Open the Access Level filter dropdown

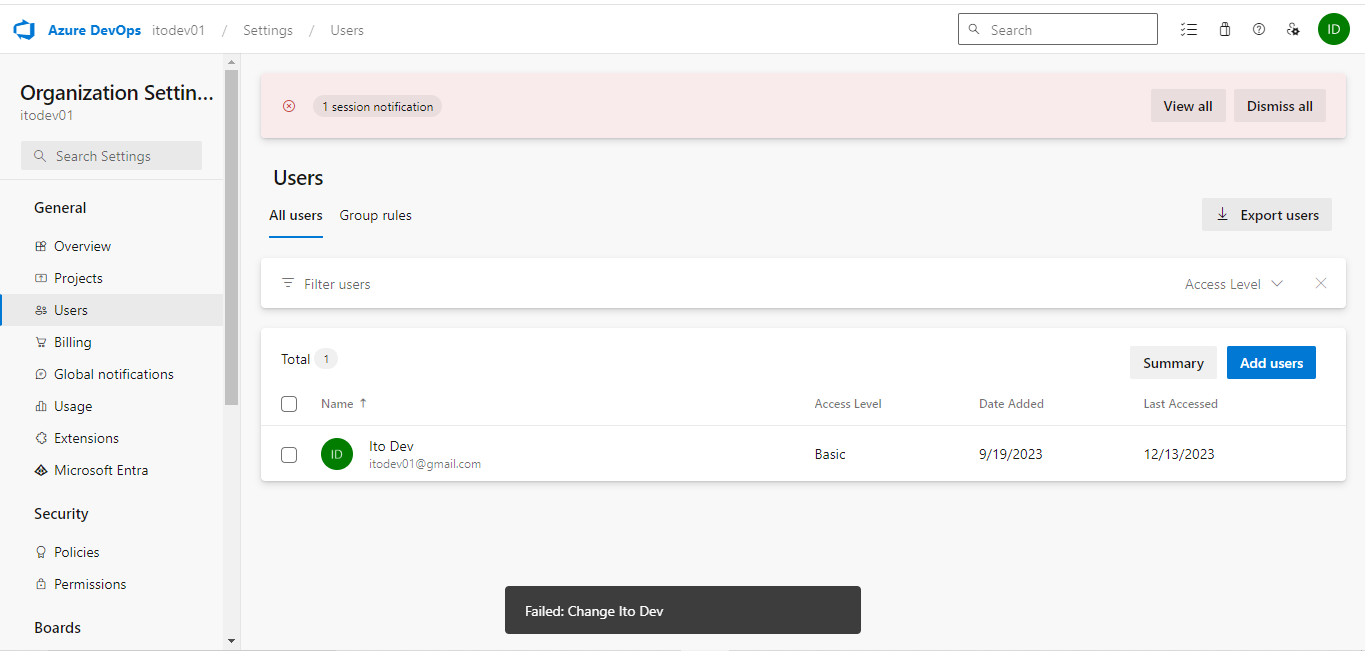click(x=1234, y=284)
